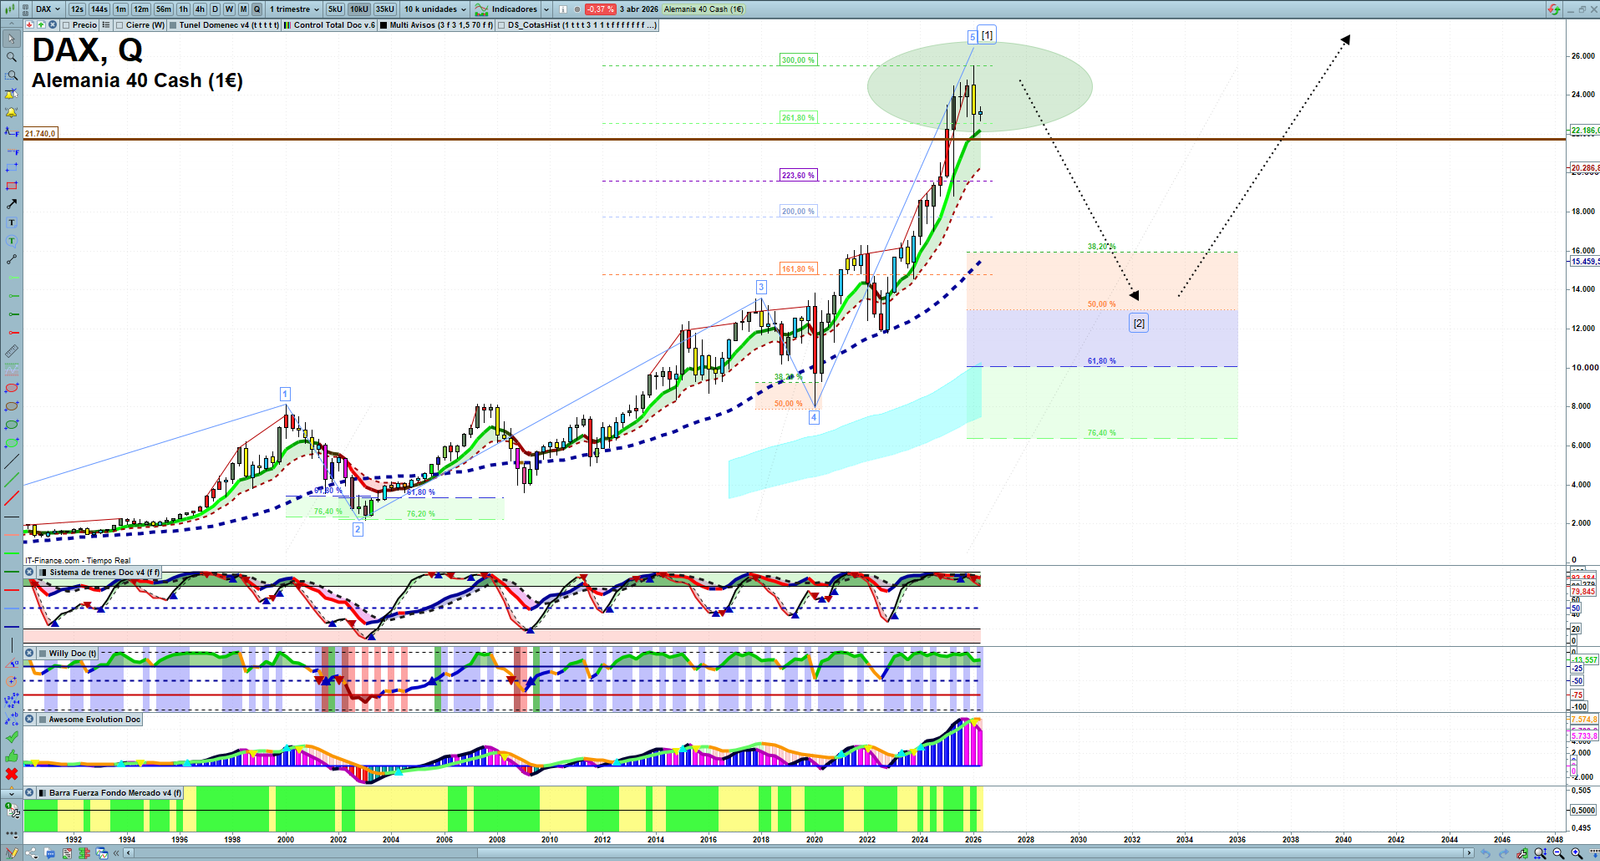1600x861 pixels.
Task: Close the Awesome Evolution Doc panel
Action: point(29,719)
